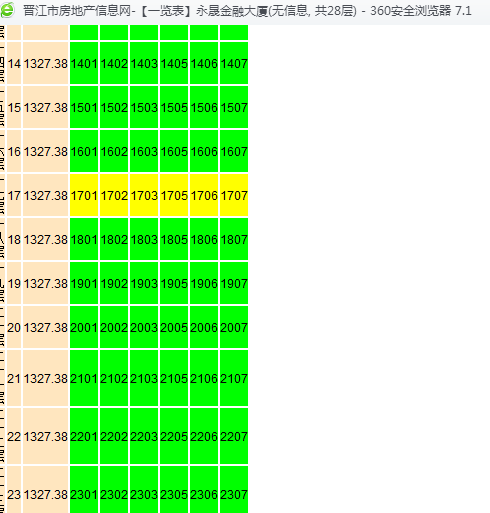Screen dimensions: 490x513
Task: Click floor number 17 row header
Action: tap(14, 195)
